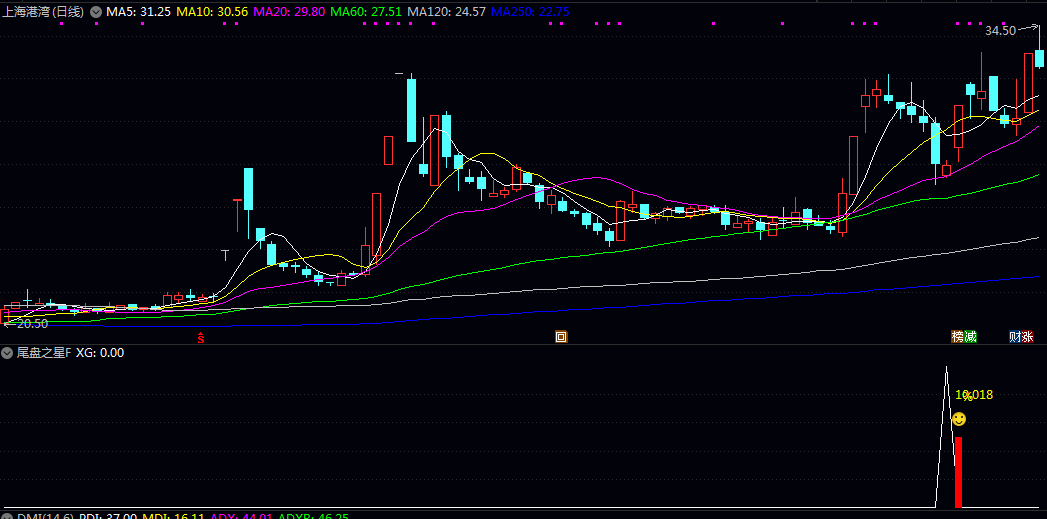Image resolution: width=1047 pixels, height=519 pixels.
Task: Open the dropdown next to 上海港湾 (日线)
Action: 95,12
